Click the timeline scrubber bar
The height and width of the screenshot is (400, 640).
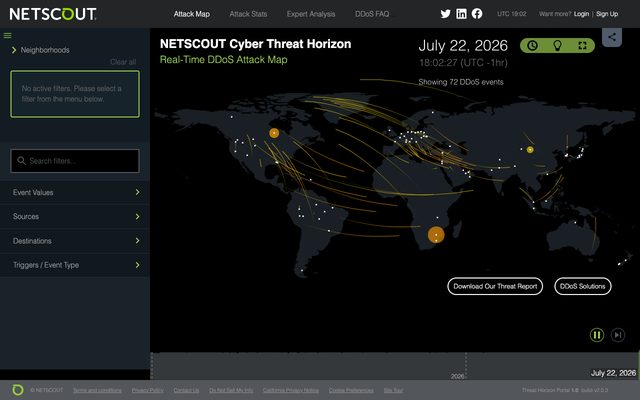[x=395, y=366]
